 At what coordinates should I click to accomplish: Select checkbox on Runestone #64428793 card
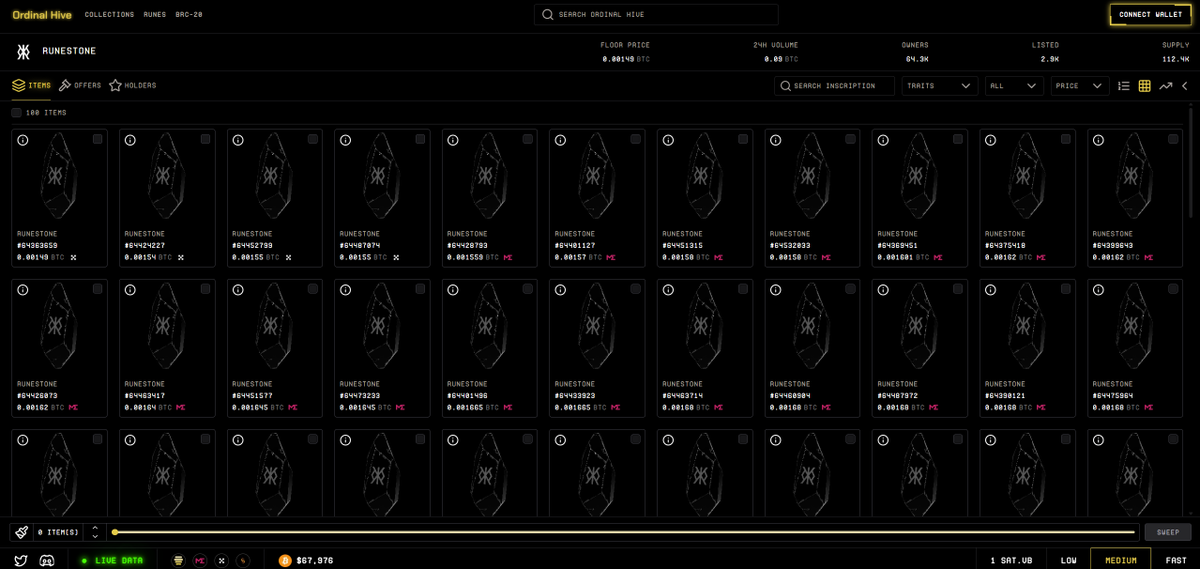pos(528,140)
